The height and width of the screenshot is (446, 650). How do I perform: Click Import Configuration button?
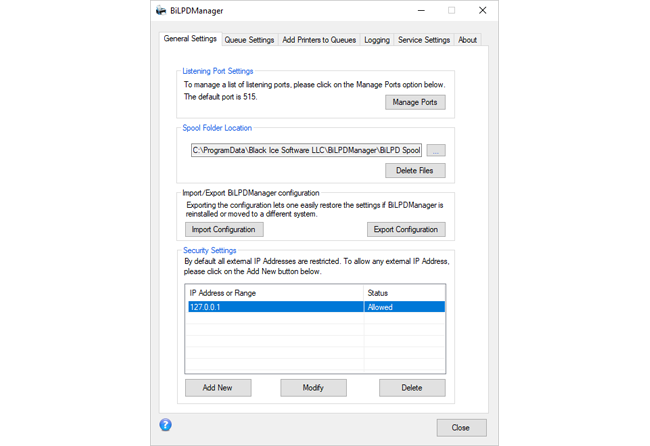tap(224, 229)
